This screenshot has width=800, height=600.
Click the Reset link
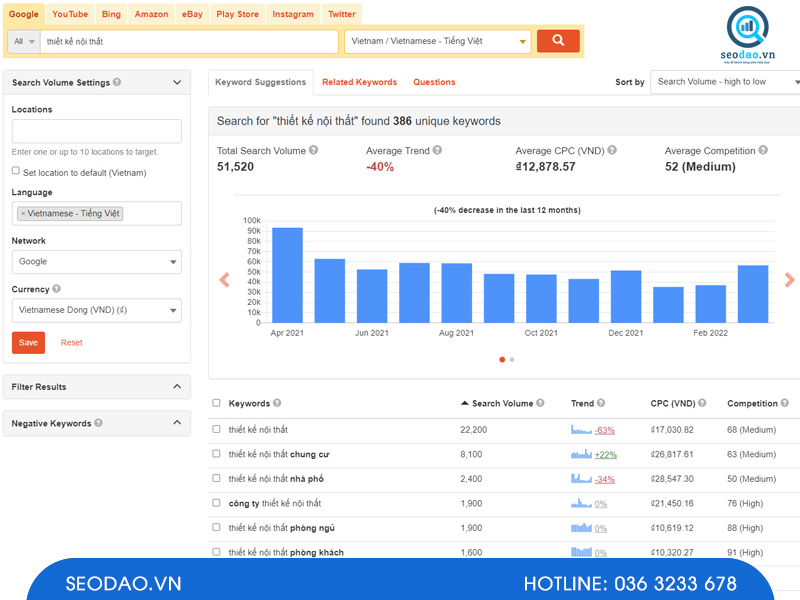(71, 343)
